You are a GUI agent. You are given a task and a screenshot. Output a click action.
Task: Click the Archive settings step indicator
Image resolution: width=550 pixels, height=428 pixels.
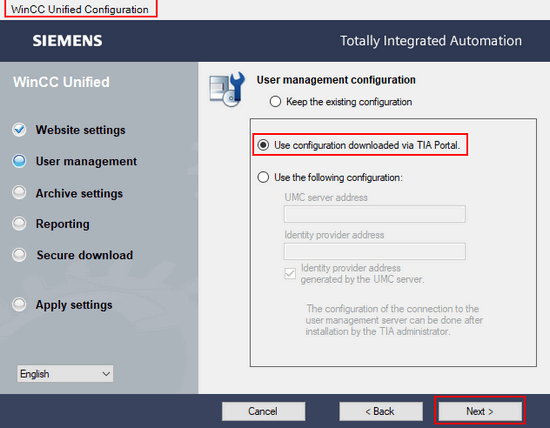19,193
